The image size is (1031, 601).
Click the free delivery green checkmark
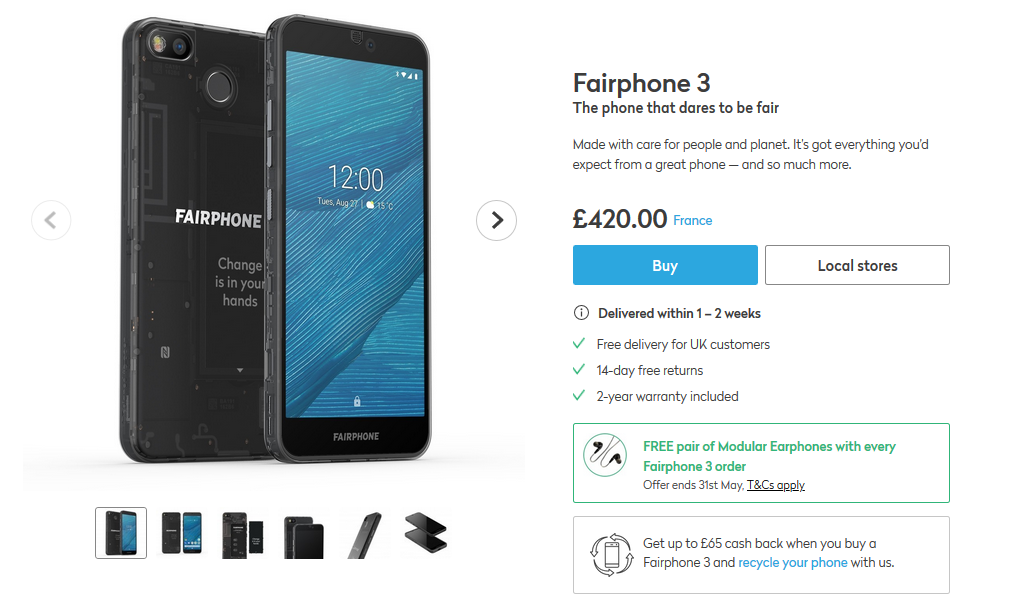tap(579, 343)
